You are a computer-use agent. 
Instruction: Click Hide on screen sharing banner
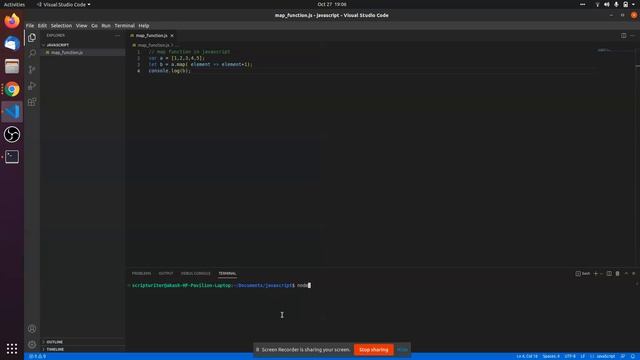click(402, 349)
